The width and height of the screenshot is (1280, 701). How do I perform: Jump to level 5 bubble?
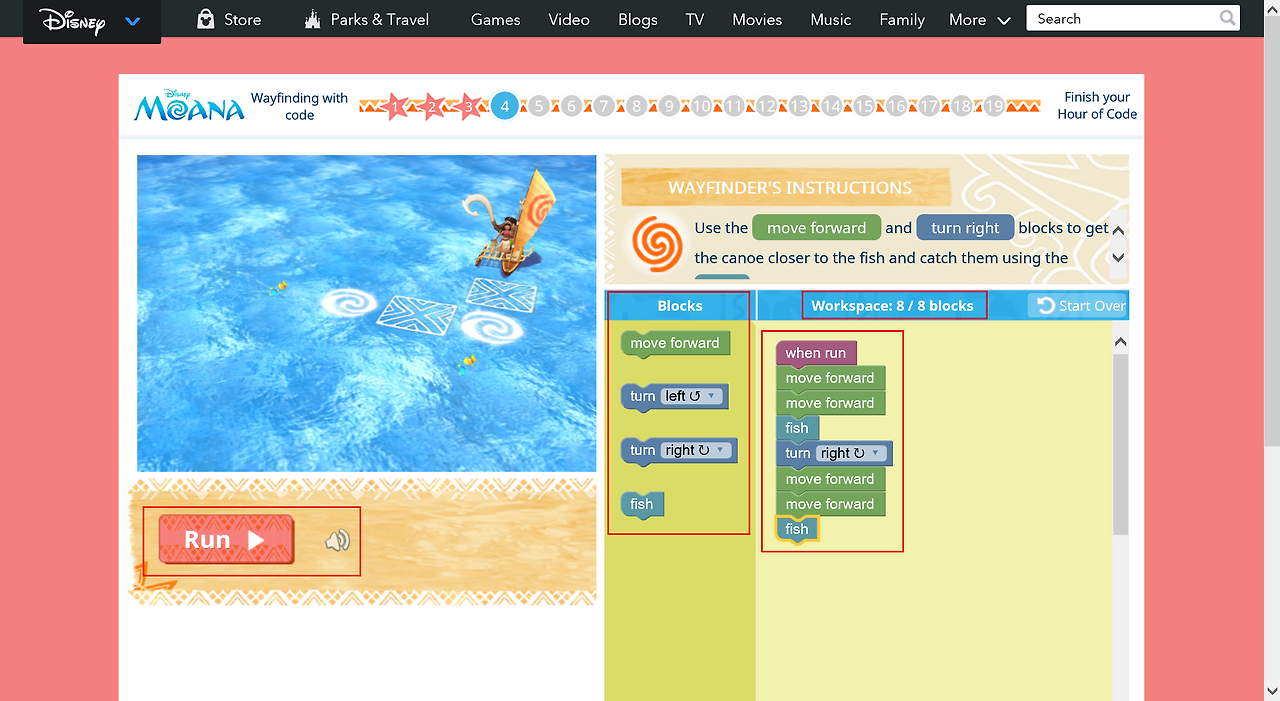(538, 106)
